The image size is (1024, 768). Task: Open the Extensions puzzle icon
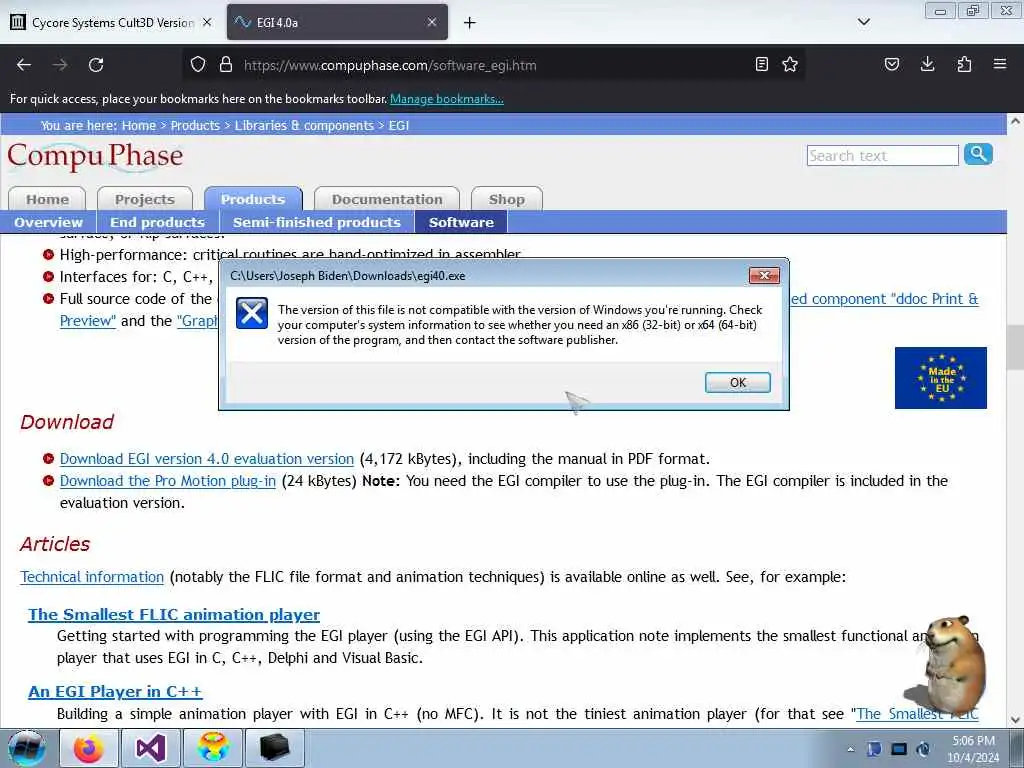964,64
